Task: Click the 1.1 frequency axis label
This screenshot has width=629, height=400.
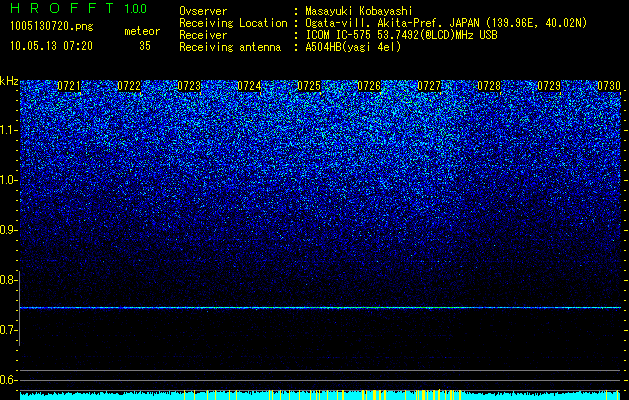Action: coord(8,130)
